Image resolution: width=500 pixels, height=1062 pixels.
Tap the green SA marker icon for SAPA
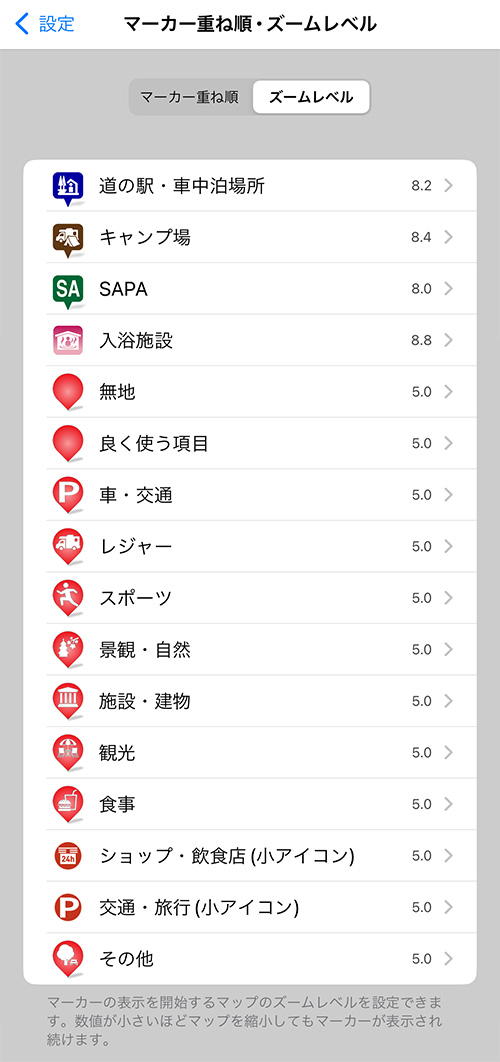pyautogui.click(x=68, y=291)
